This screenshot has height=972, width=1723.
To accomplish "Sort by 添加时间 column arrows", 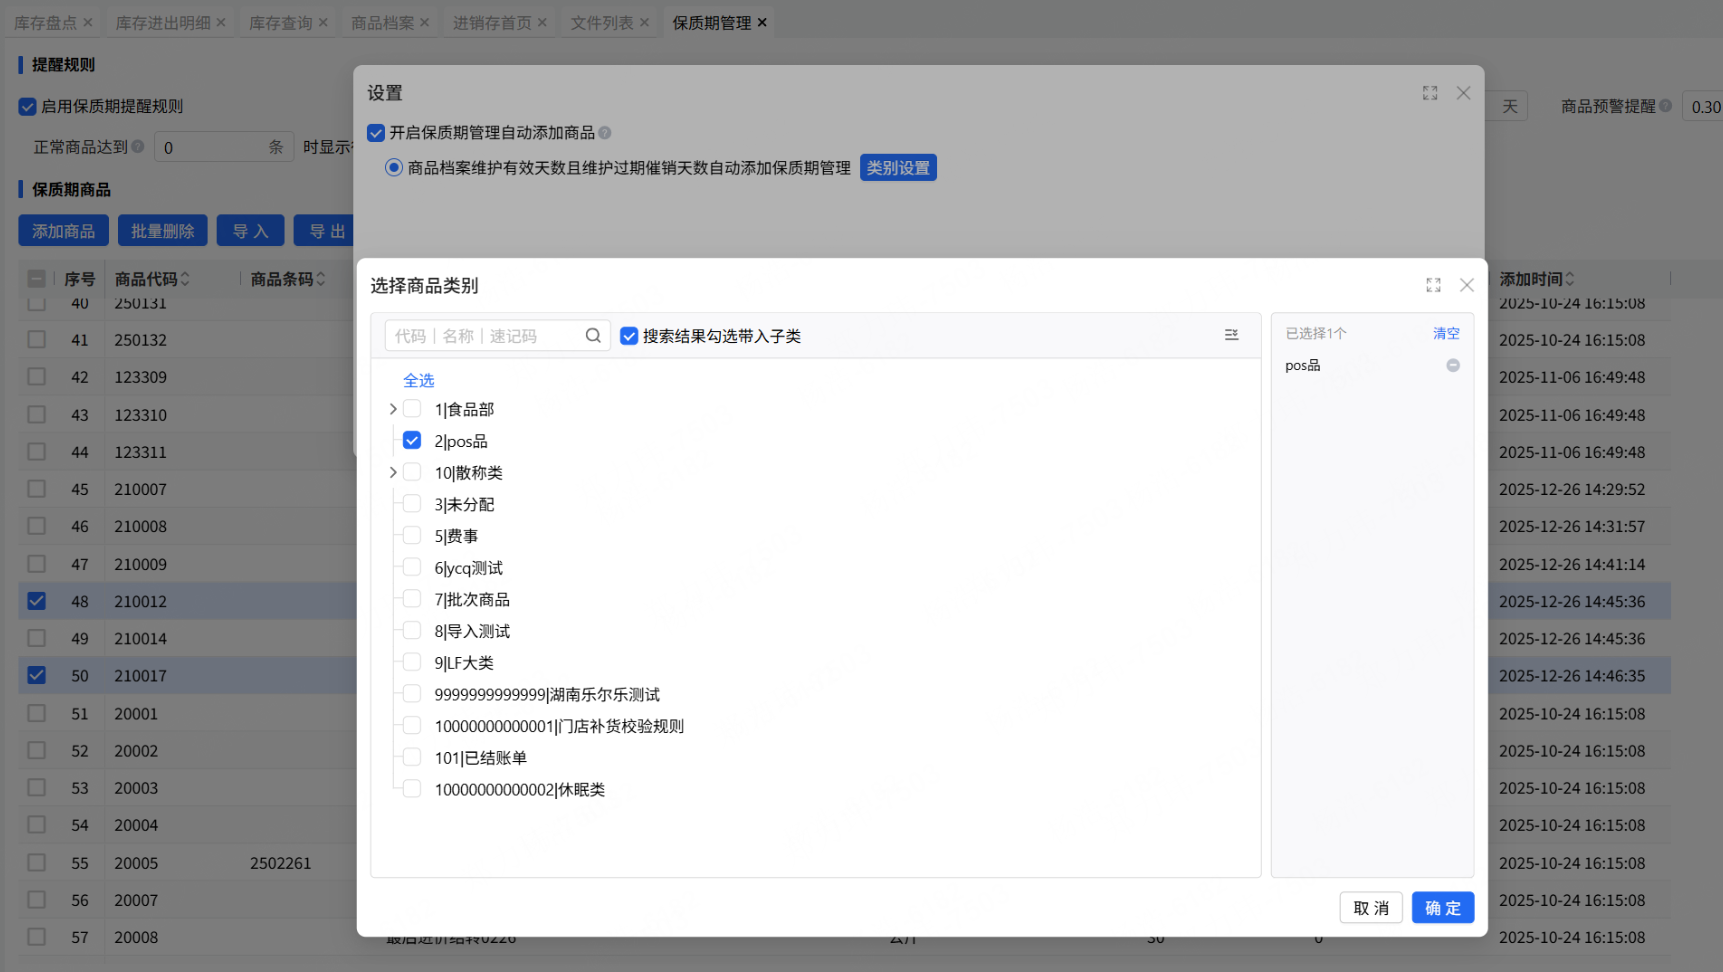I will tap(1569, 279).
